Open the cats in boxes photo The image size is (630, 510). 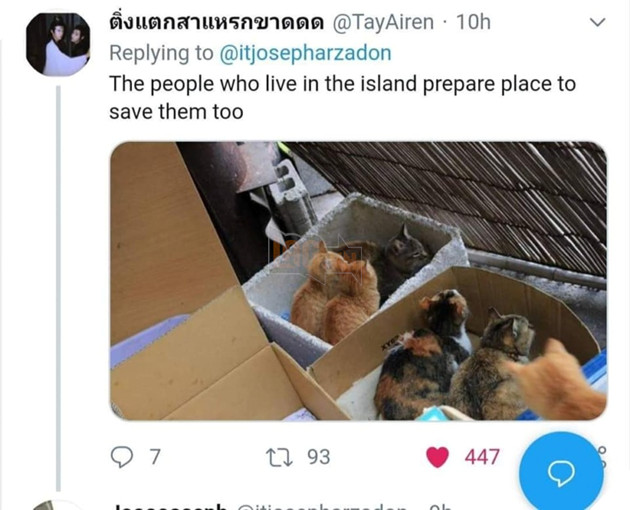tap(358, 281)
